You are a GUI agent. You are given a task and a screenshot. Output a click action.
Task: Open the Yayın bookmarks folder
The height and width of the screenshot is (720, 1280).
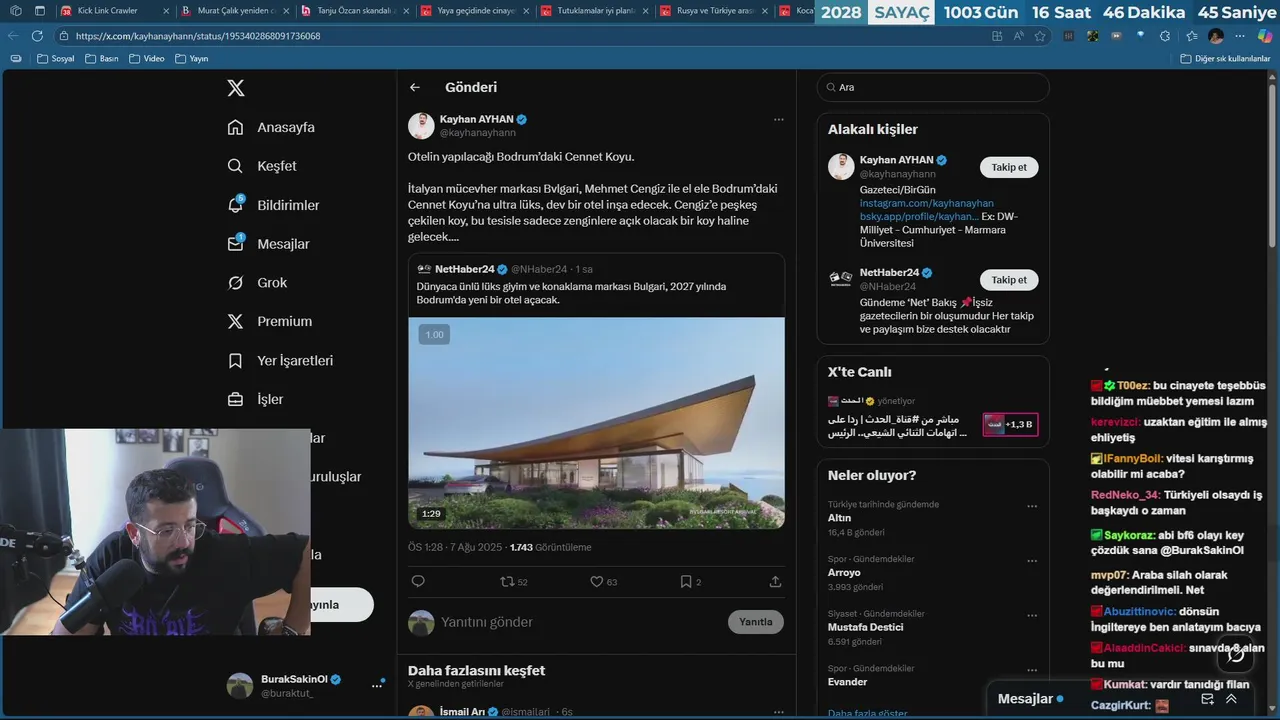pyautogui.click(x=192, y=58)
